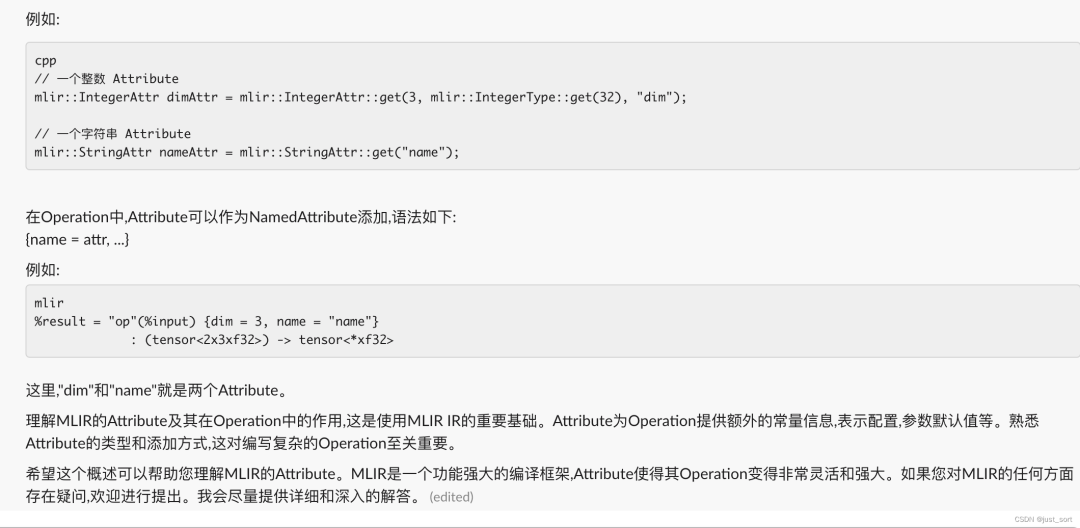Viewport: 1080px width, 528px height.
Task: Click the "mlir" label in second code block
Action: point(49,303)
